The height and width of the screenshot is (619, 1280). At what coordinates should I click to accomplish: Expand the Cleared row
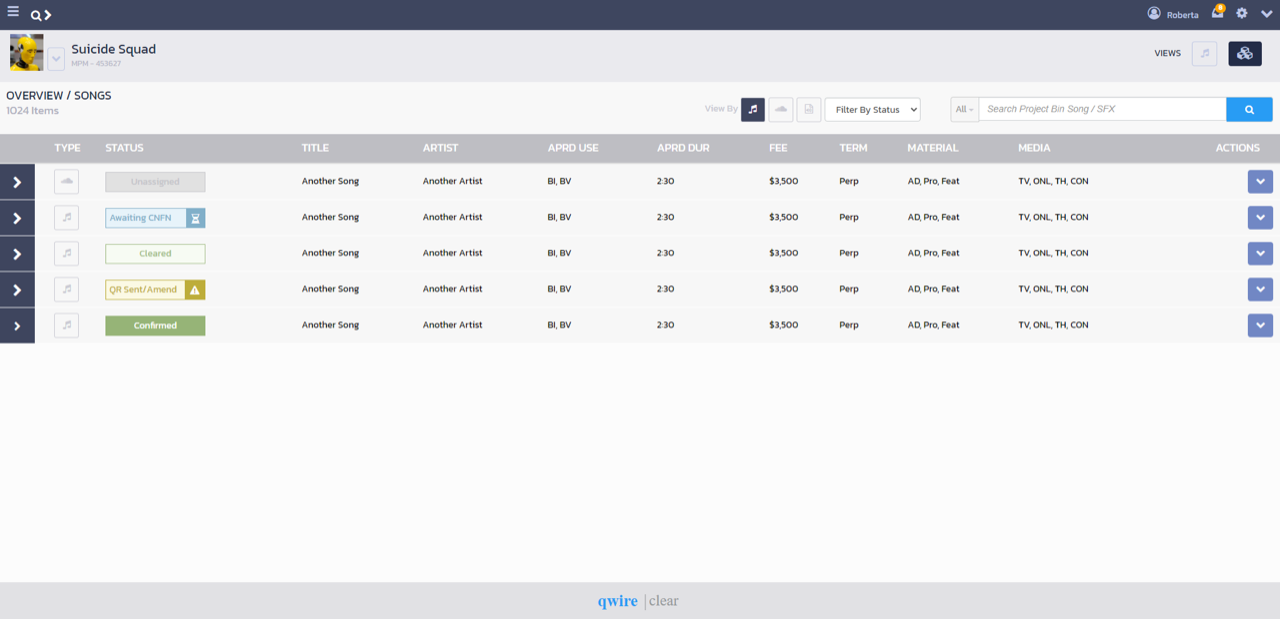click(17, 254)
